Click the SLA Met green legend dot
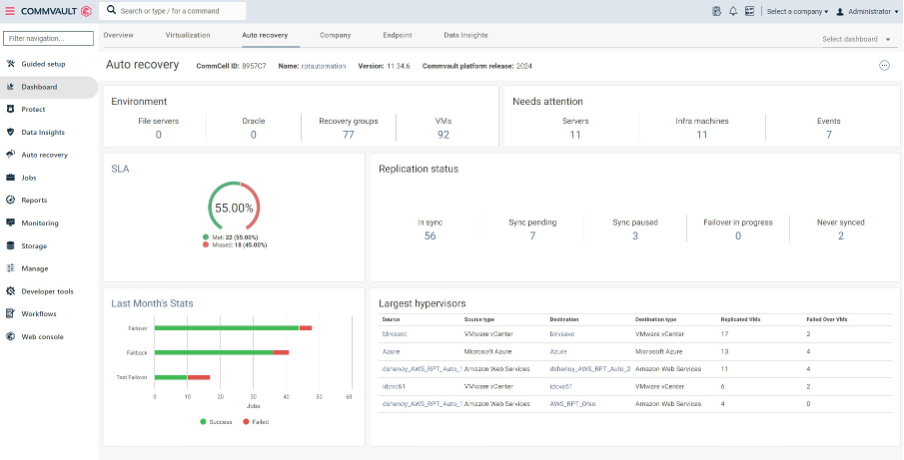 (205, 237)
